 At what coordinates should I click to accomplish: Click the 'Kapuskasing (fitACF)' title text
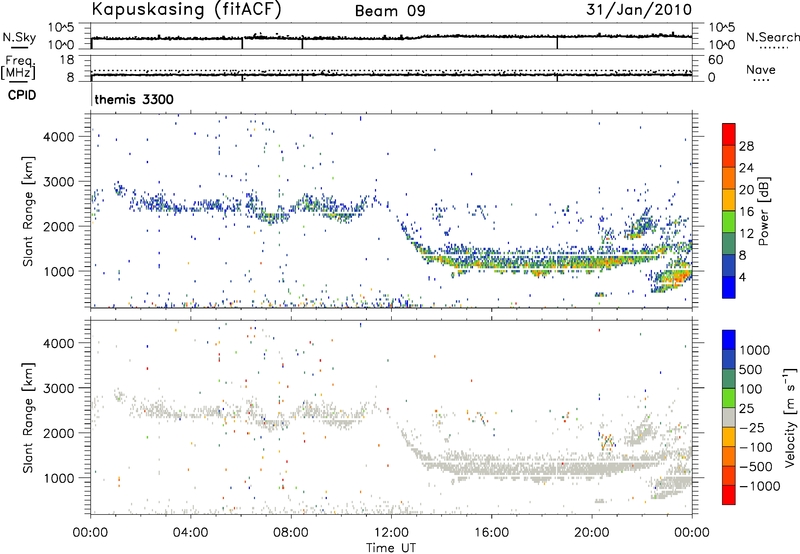[186, 10]
